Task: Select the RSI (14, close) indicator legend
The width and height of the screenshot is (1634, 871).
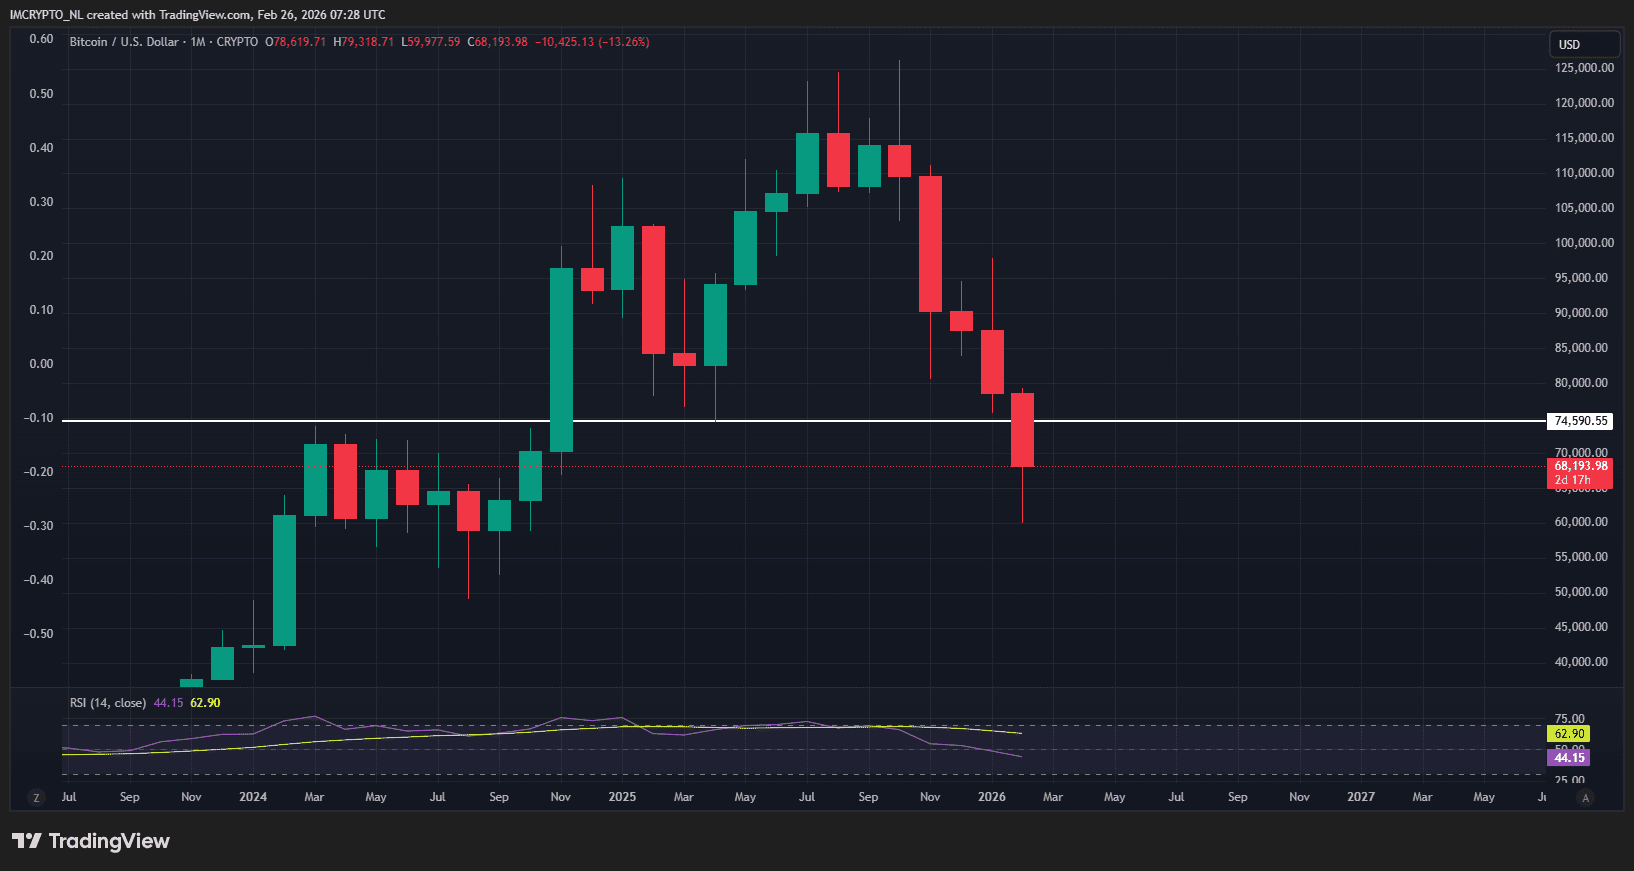Action: click(x=107, y=703)
